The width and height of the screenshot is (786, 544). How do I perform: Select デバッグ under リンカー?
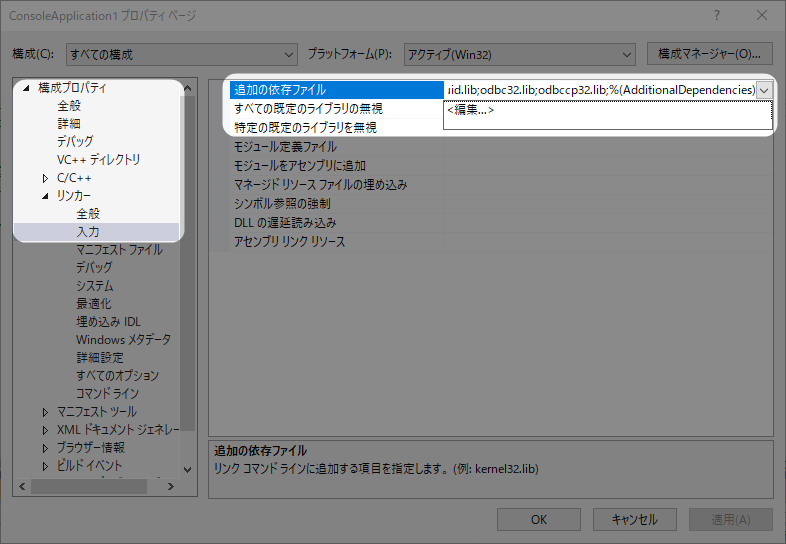tap(94, 268)
